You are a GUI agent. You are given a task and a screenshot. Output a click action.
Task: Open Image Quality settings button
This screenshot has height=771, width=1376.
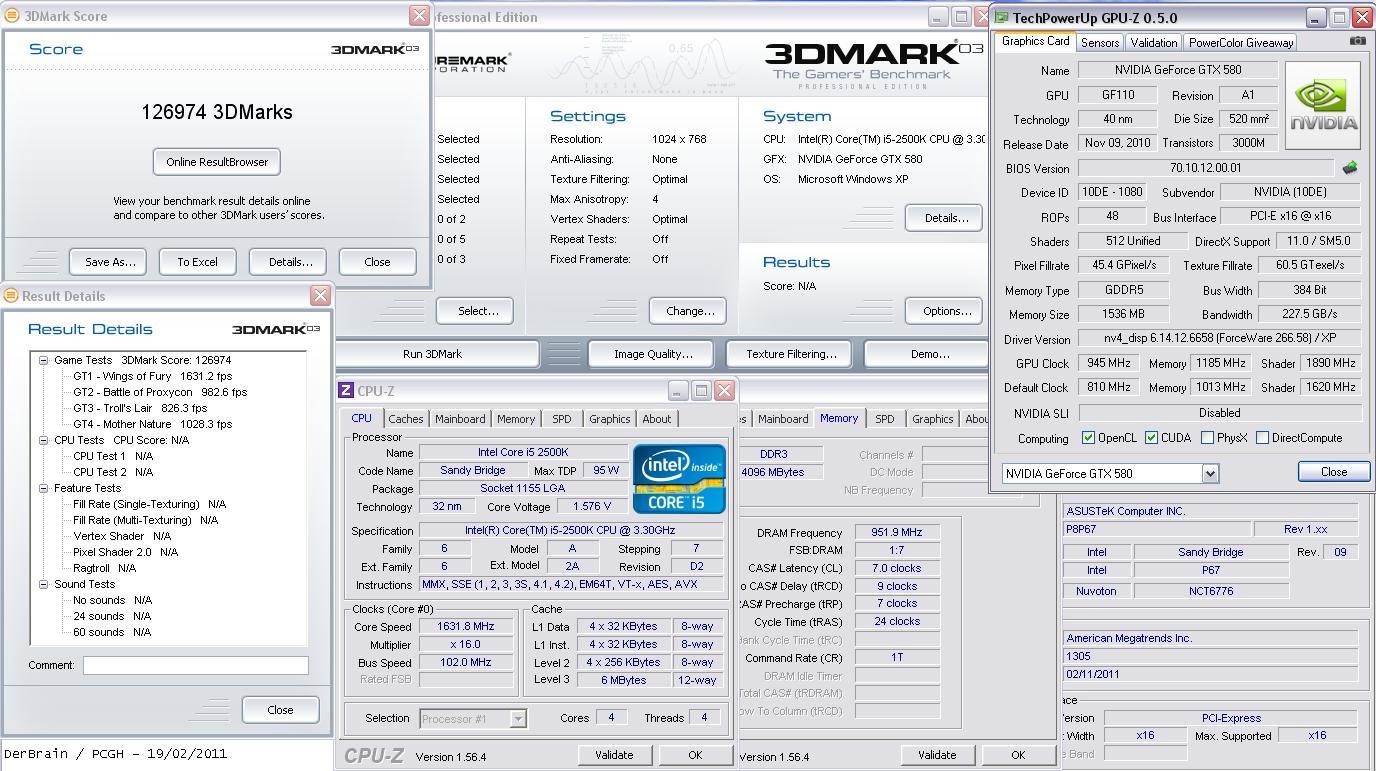click(653, 354)
